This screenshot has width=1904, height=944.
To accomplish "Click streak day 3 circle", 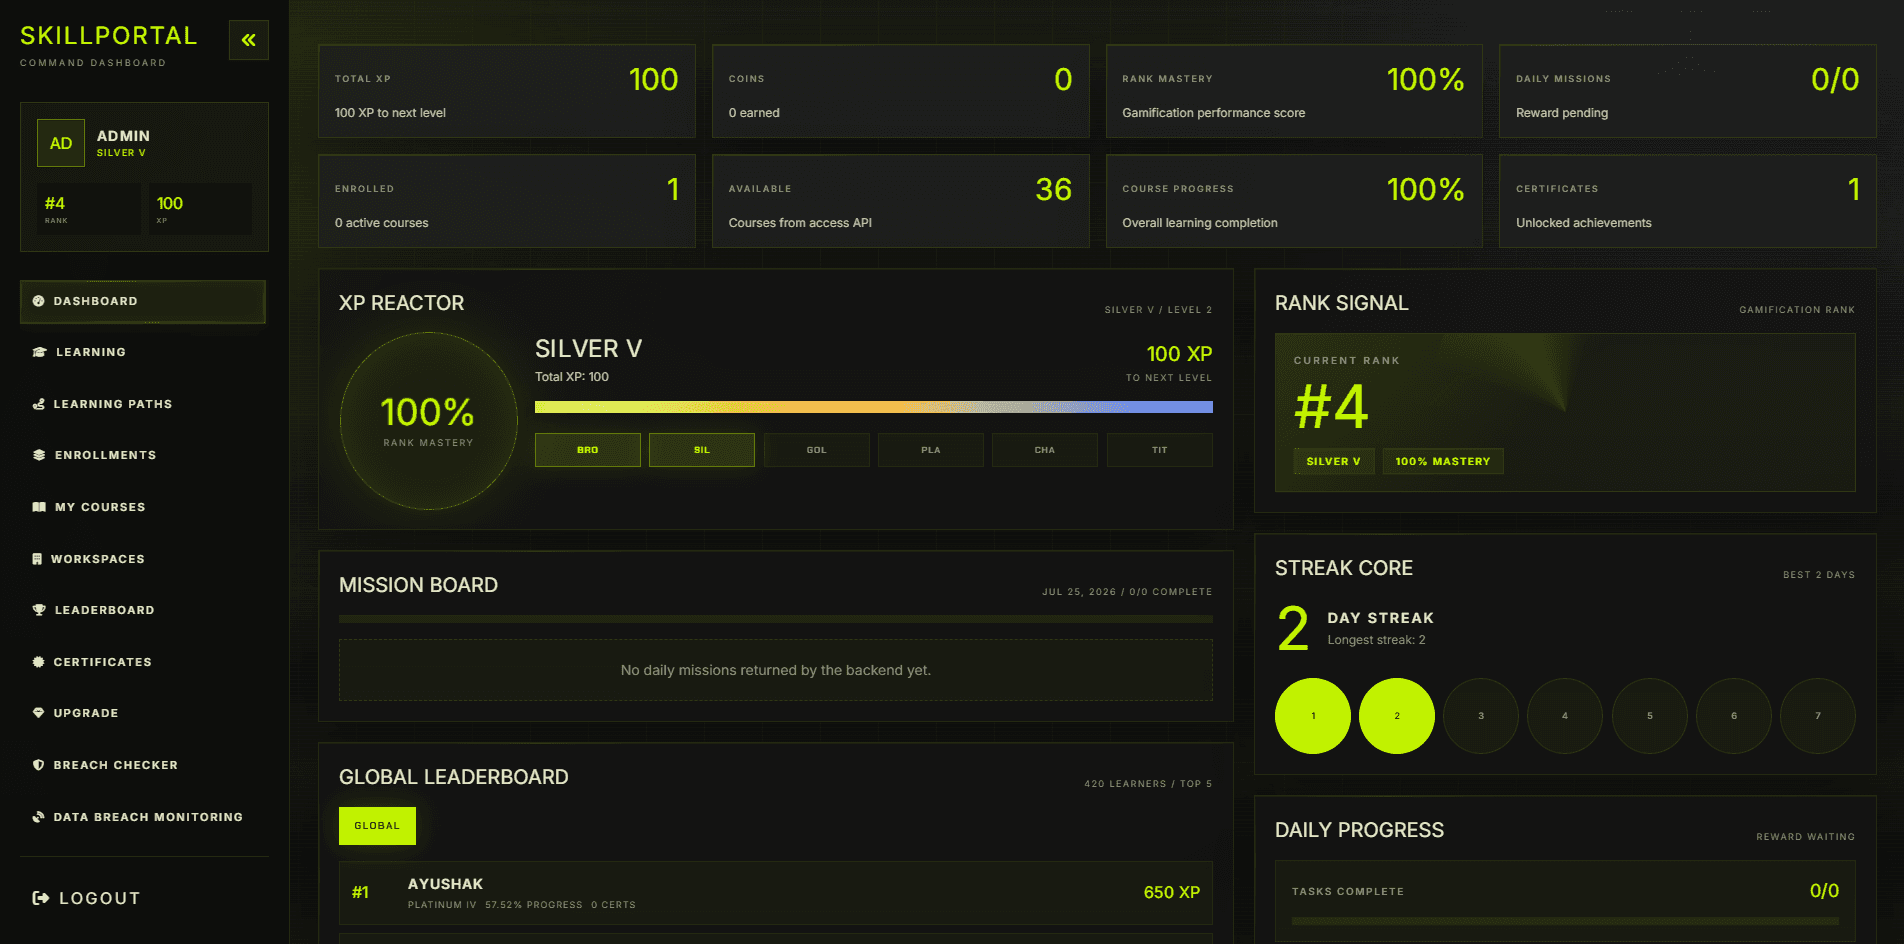I will (x=1481, y=716).
